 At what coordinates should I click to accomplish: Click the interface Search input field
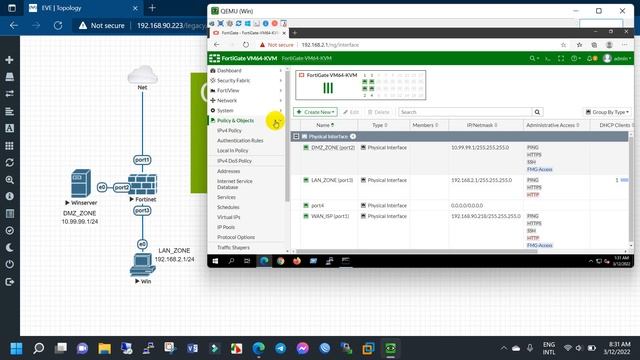click(465, 112)
